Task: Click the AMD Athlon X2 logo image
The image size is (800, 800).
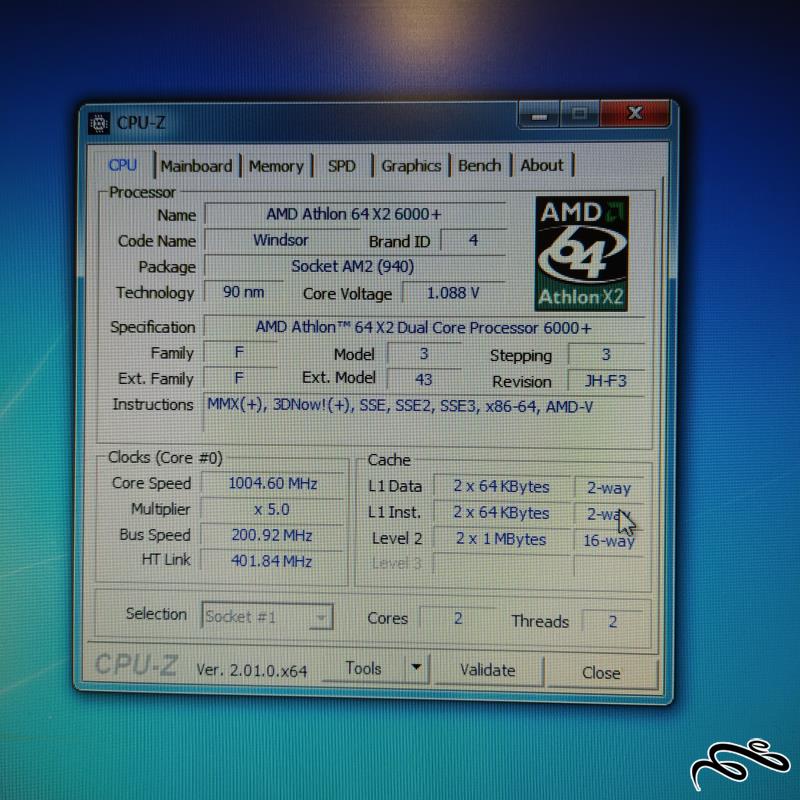Action: (x=582, y=254)
